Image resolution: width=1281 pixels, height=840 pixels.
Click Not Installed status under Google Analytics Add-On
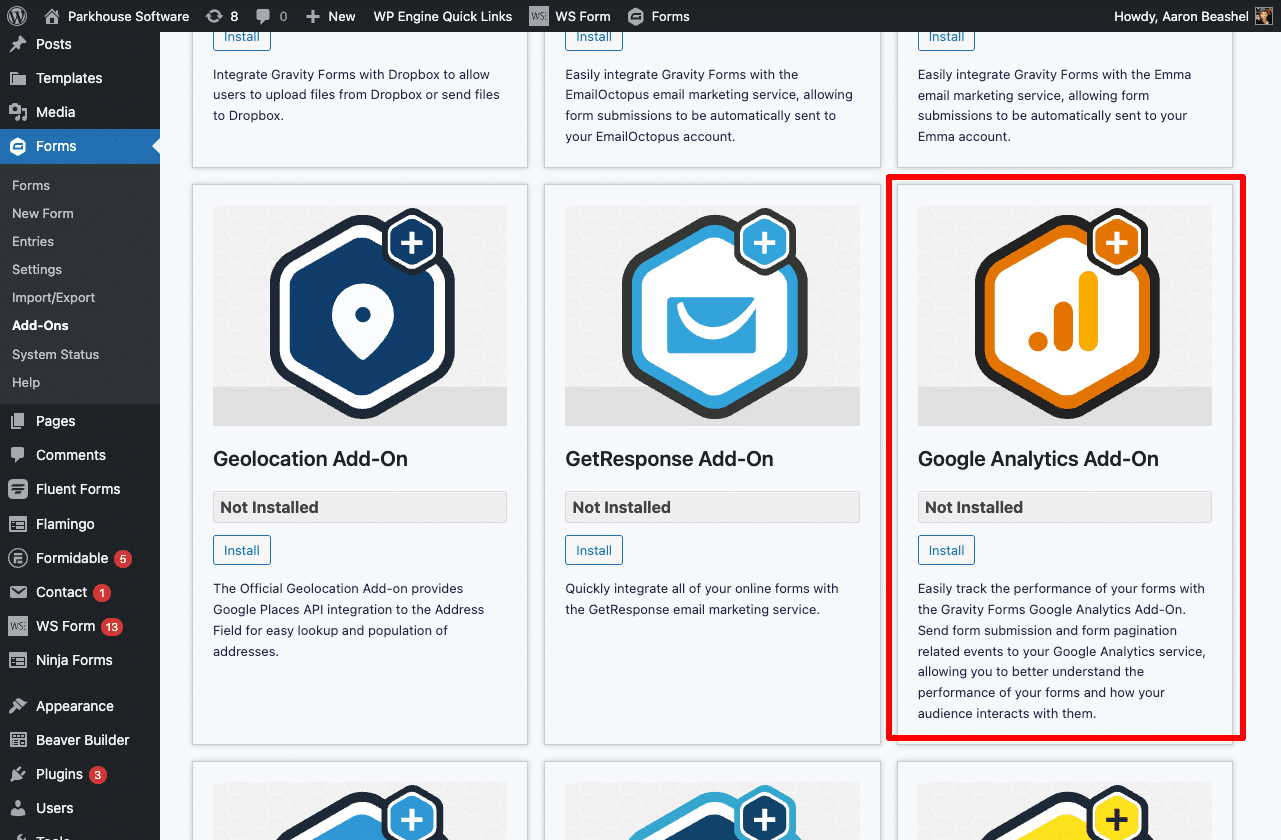pyautogui.click(x=1065, y=507)
